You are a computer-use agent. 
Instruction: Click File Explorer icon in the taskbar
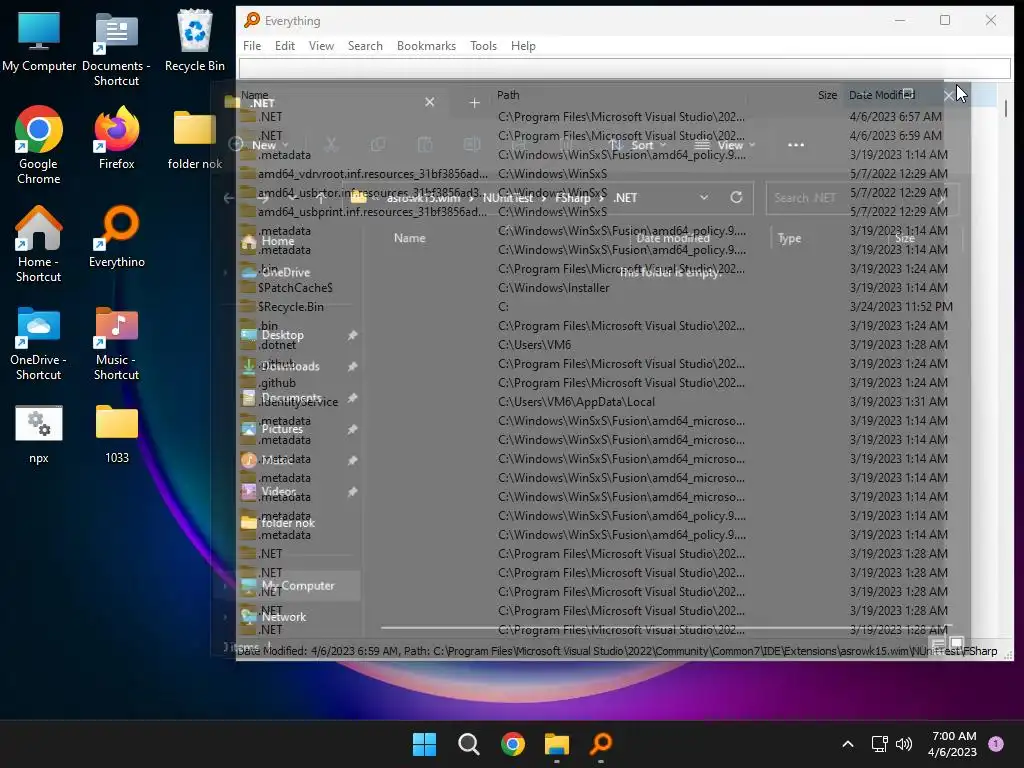pyautogui.click(x=556, y=744)
